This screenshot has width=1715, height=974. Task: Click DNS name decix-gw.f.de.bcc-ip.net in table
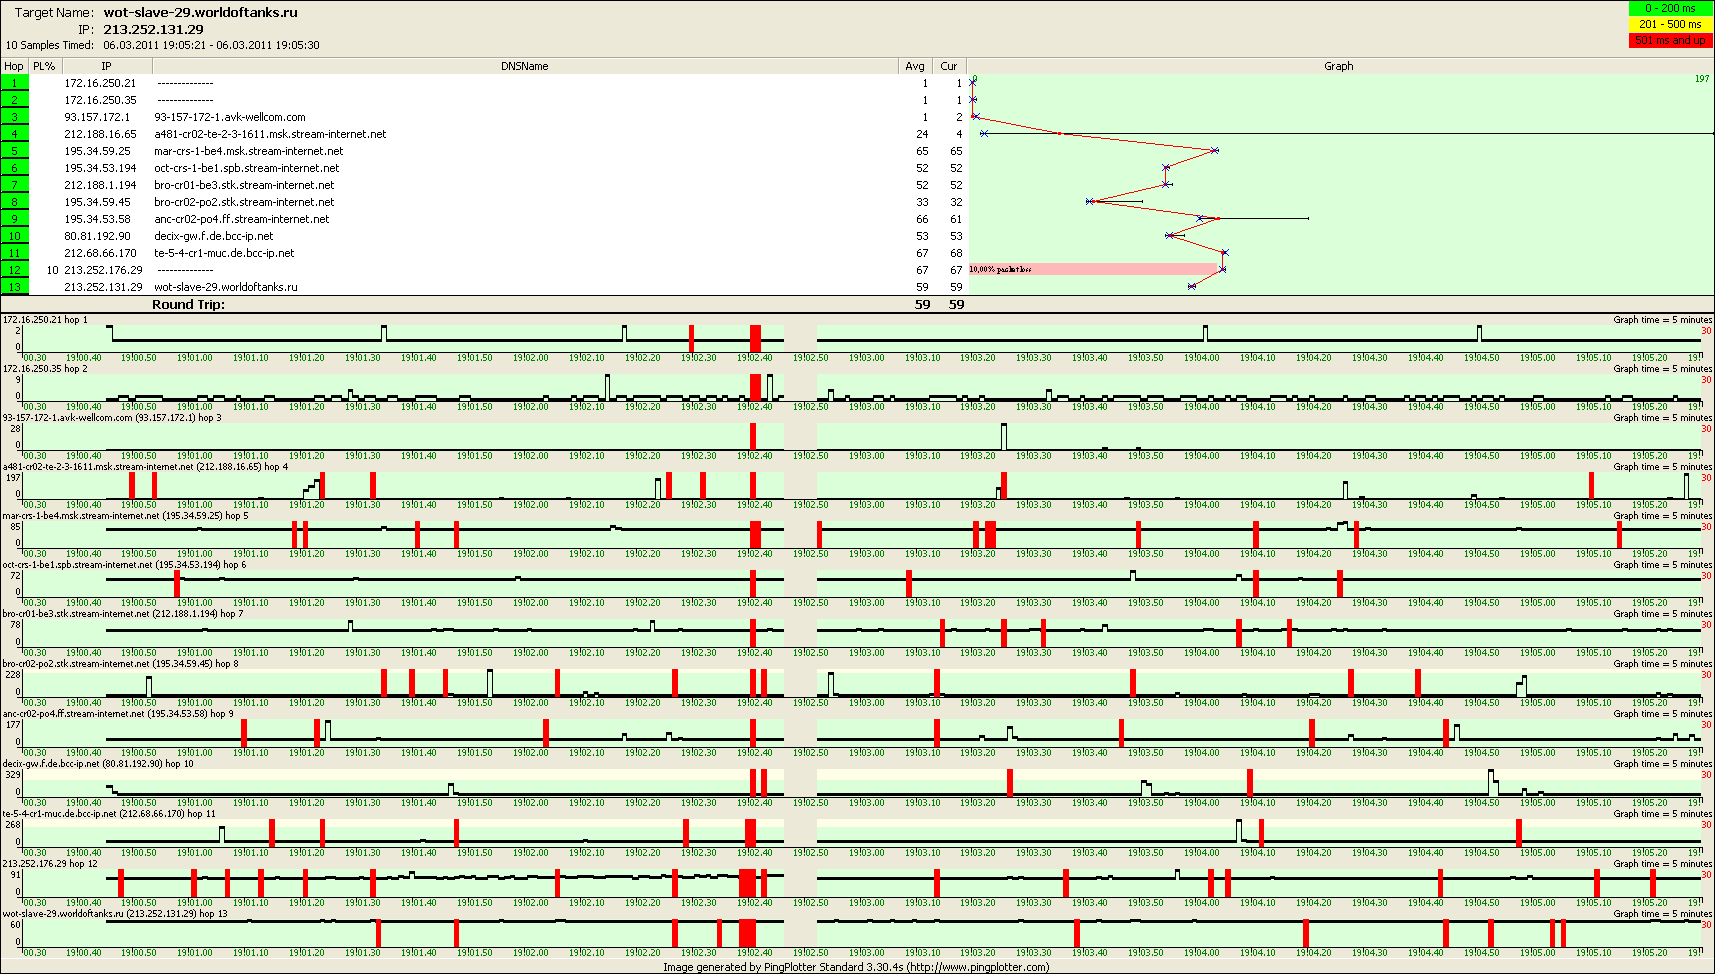[x=213, y=236]
